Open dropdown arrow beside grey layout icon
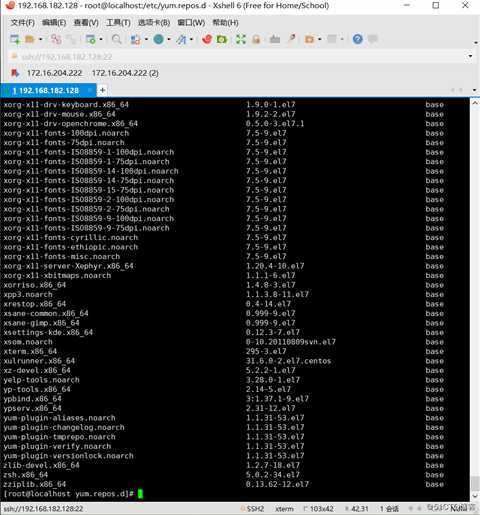The height and width of the screenshot is (515, 480). point(342,39)
